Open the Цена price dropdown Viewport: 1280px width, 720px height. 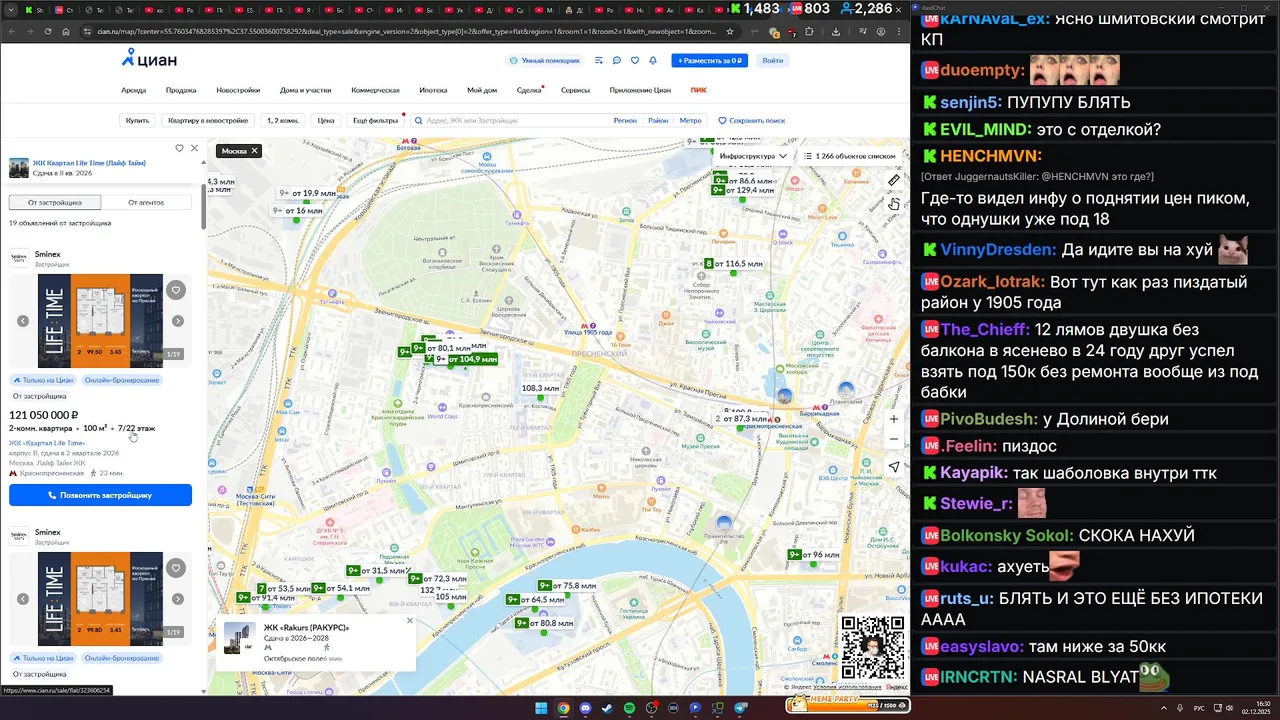tap(326, 120)
